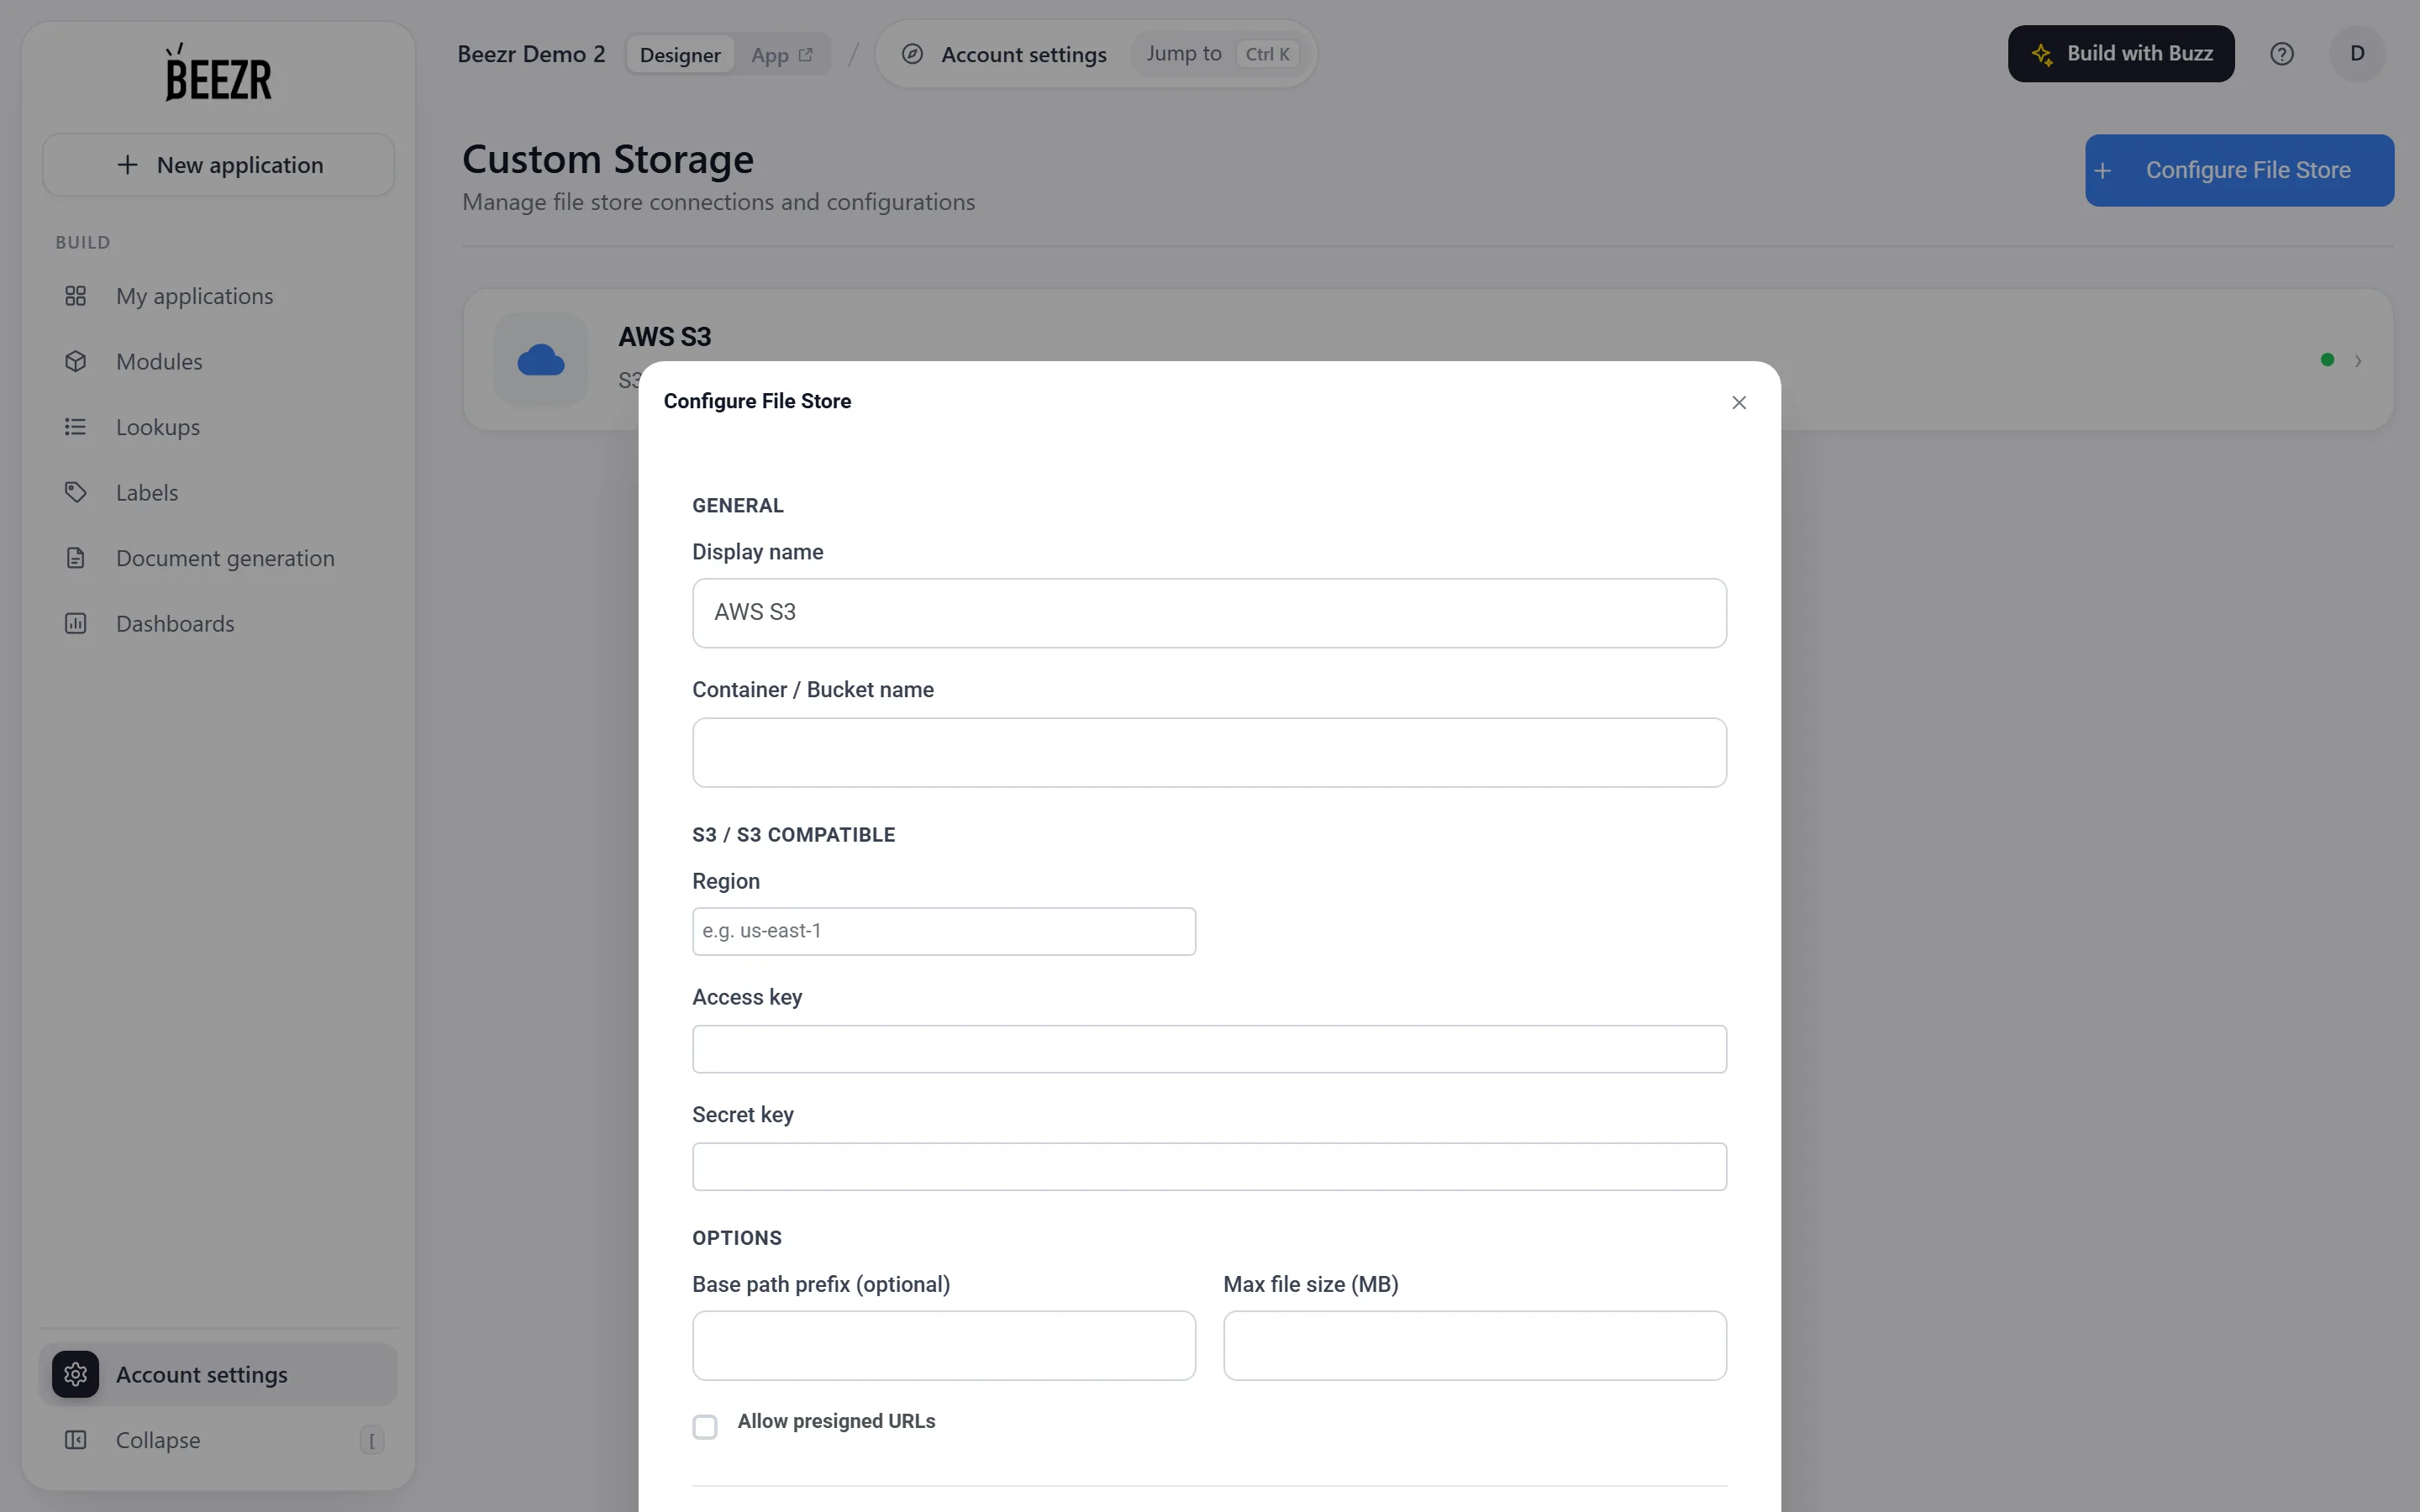This screenshot has height=1512, width=2420.
Task: Click the Lookups list icon
Action: coord(76,427)
